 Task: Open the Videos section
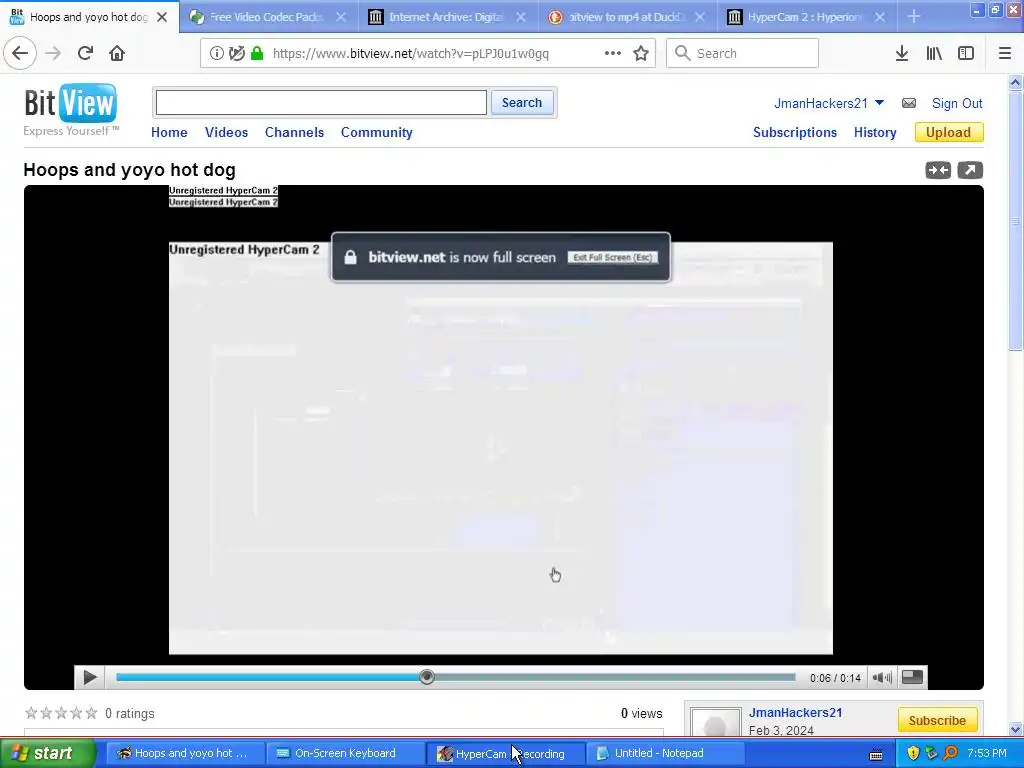click(x=227, y=133)
